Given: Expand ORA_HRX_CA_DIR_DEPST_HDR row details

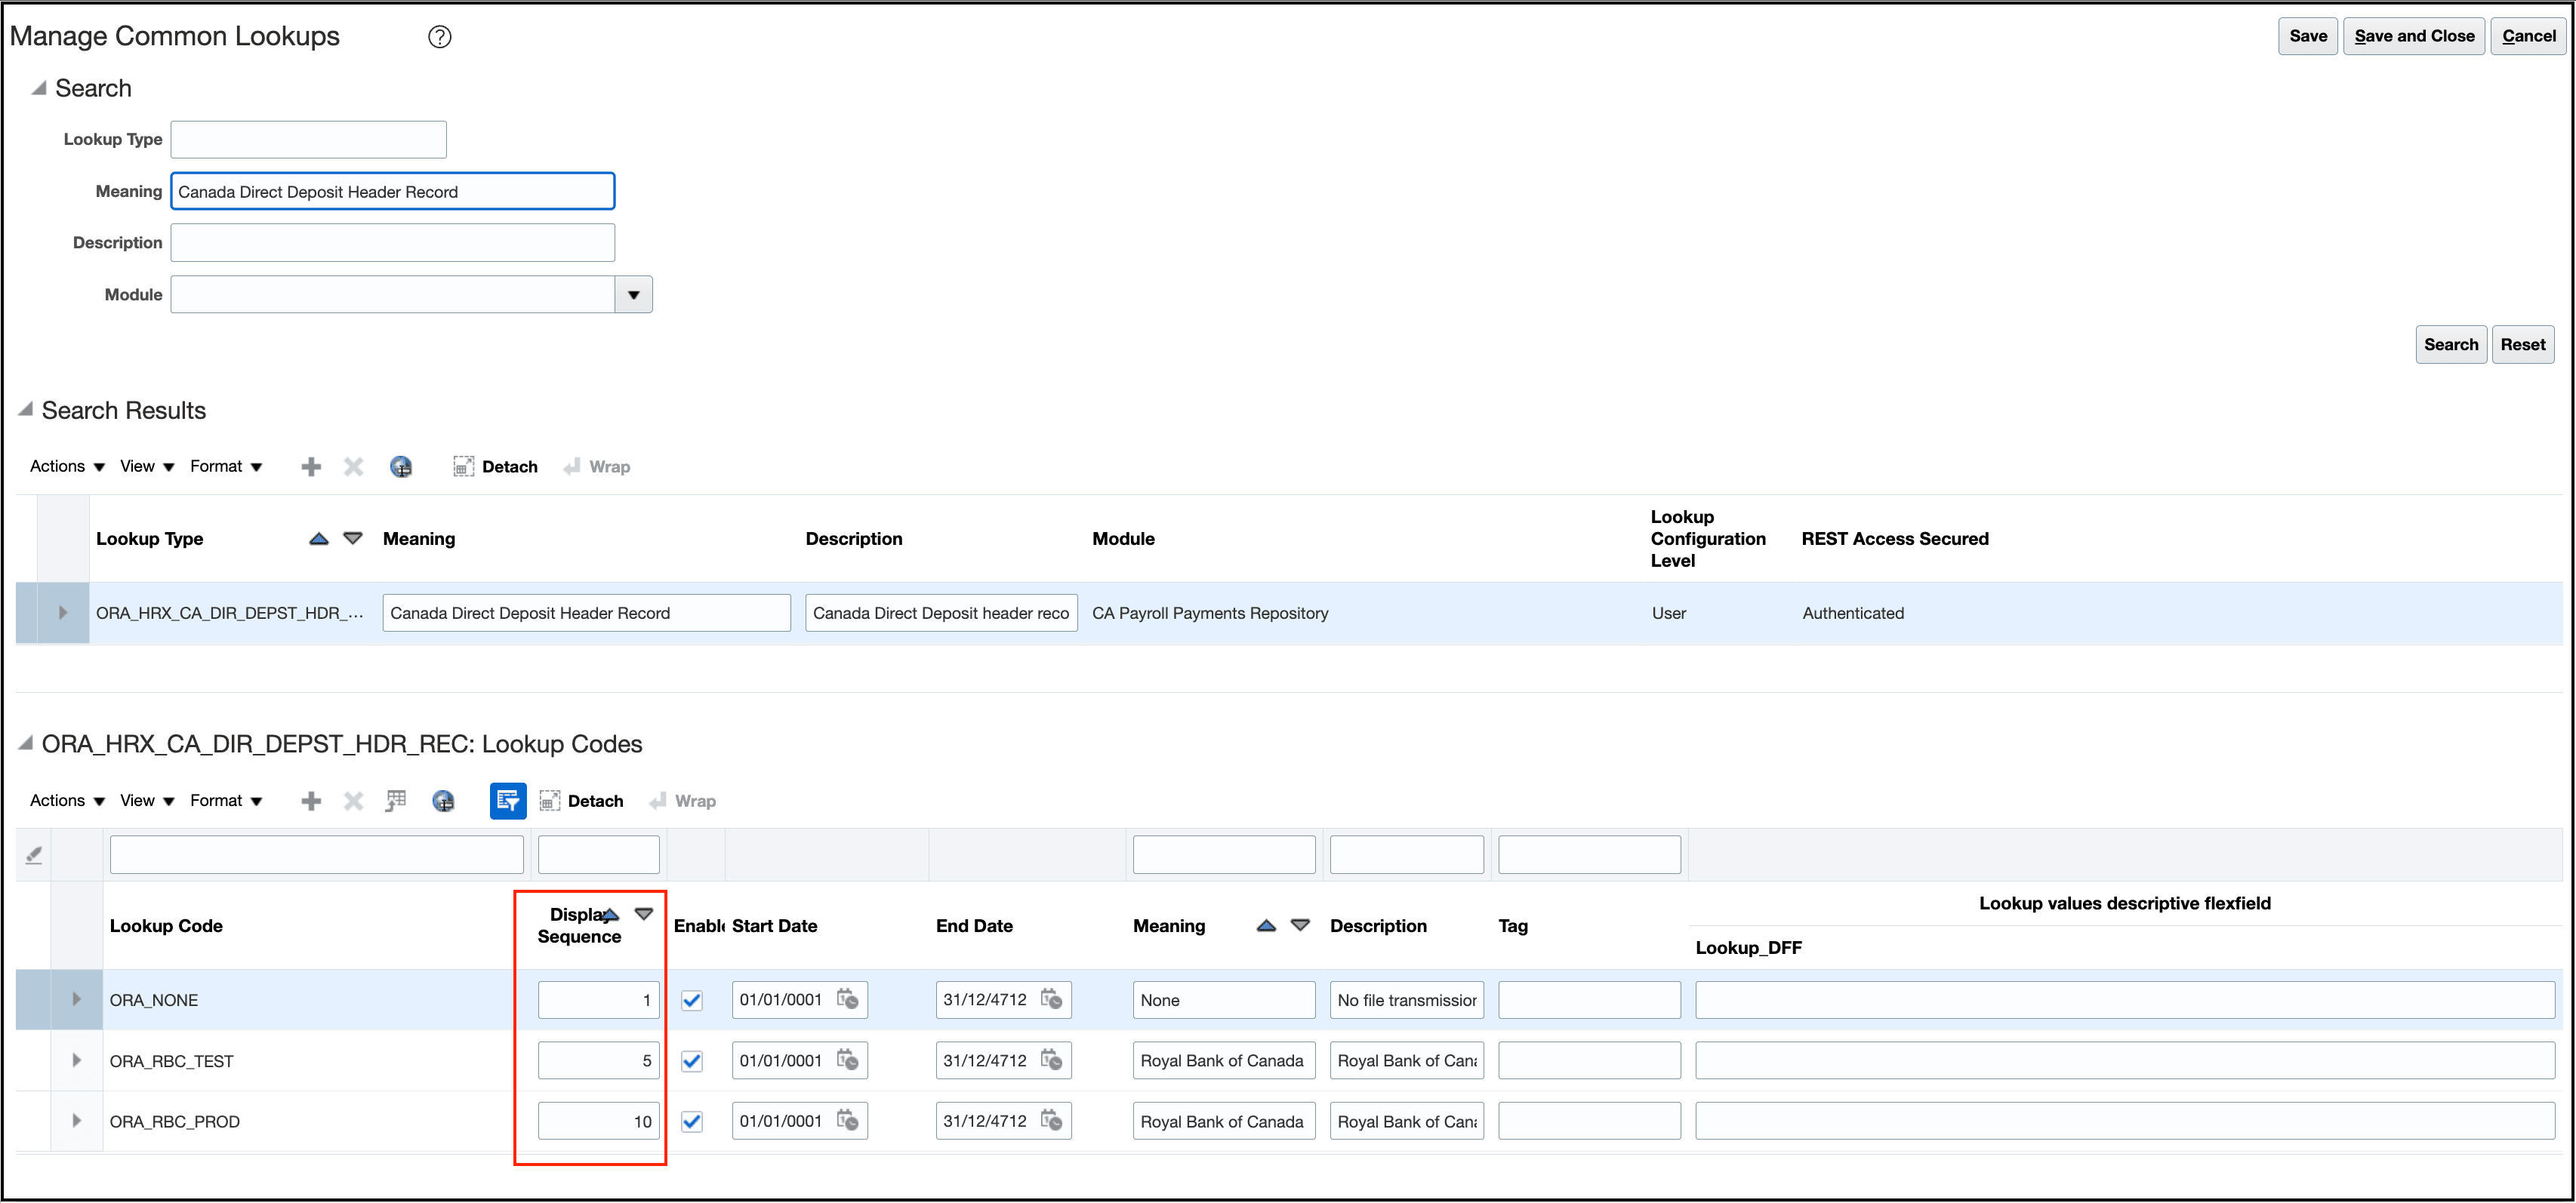Looking at the screenshot, I should [63, 613].
